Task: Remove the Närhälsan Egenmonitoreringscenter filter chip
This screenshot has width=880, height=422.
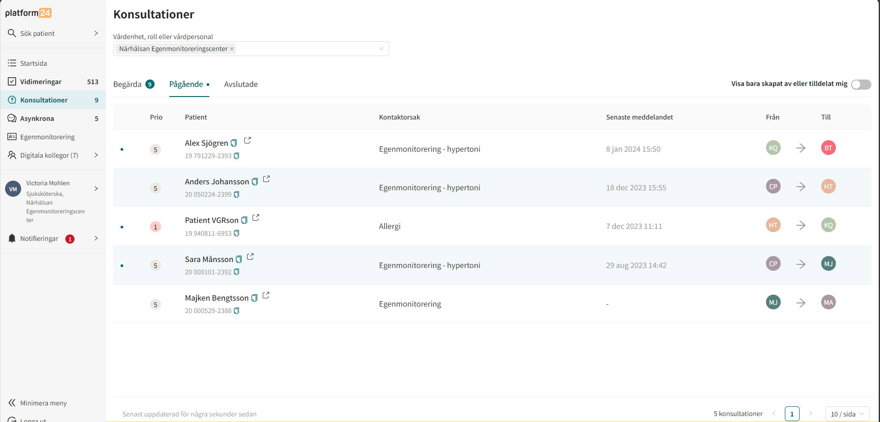Action: pyautogui.click(x=232, y=49)
